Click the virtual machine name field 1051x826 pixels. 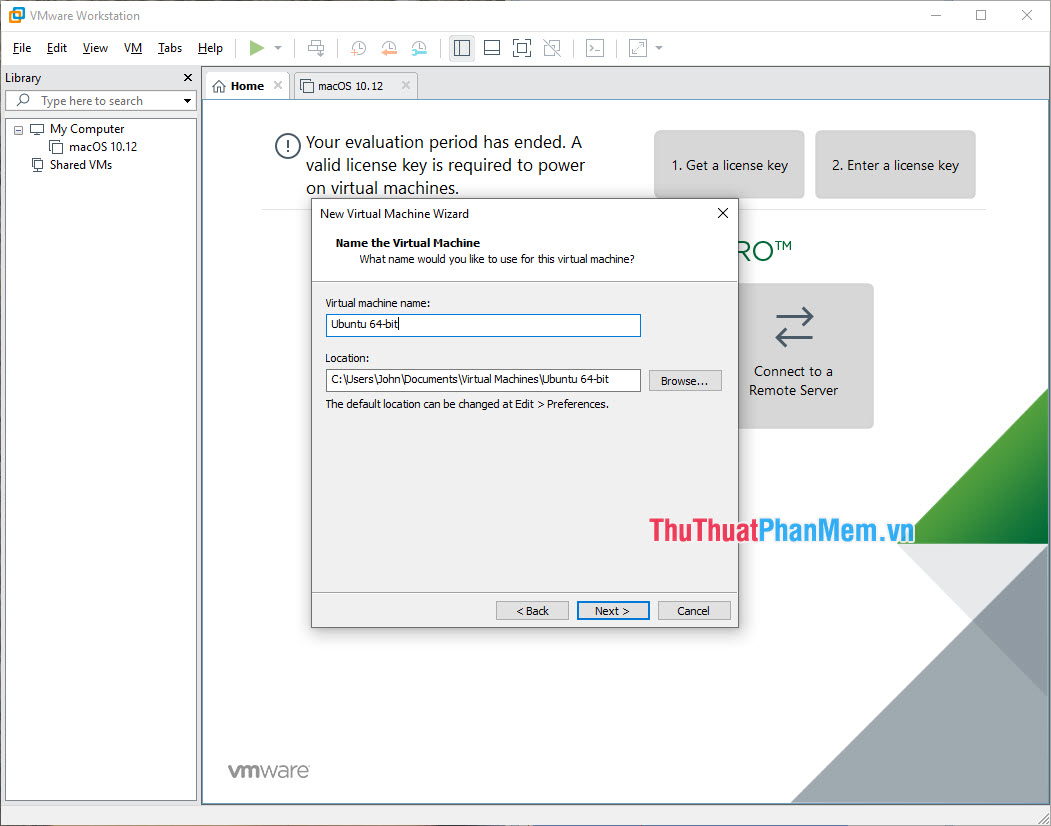[x=483, y=324]
